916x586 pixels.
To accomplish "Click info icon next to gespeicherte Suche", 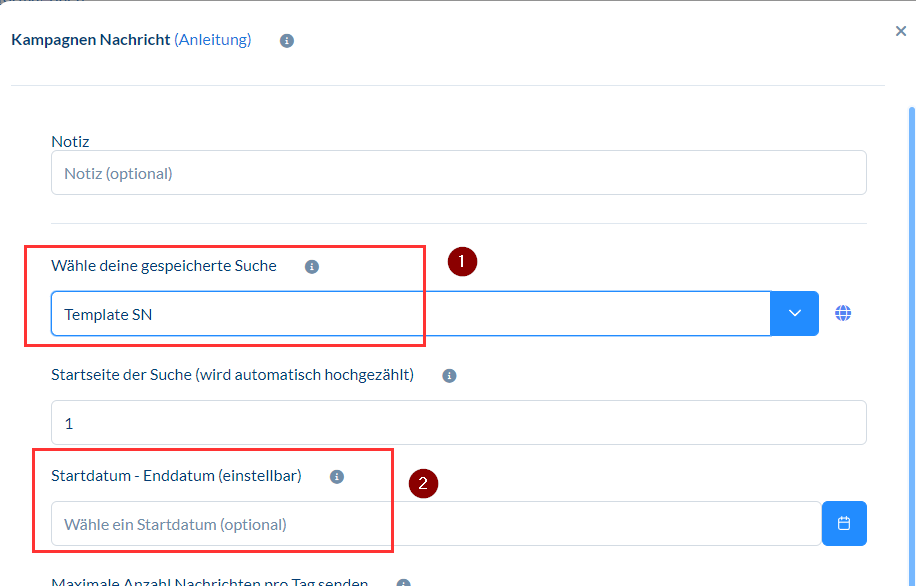I will [x=312, y=267].
